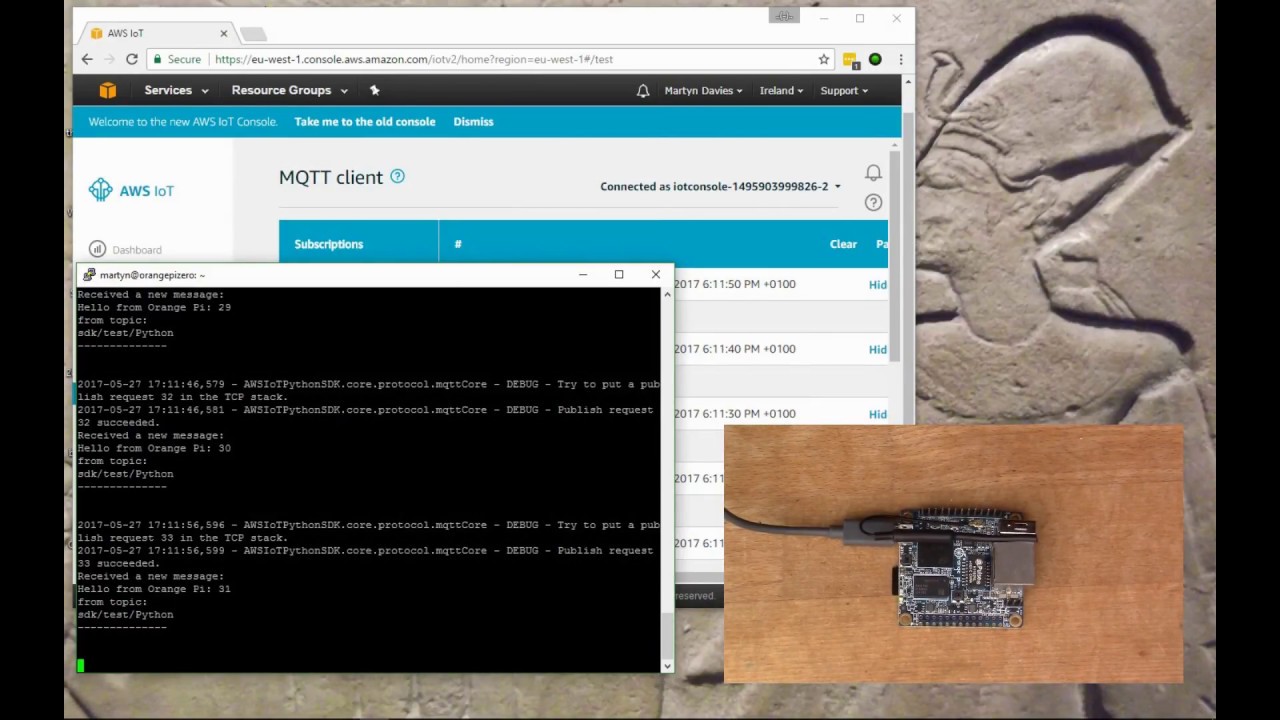Open AWS notifications bell in navbar
Viewport: 1280px width, 720px height.
click(x=643, y=90)
